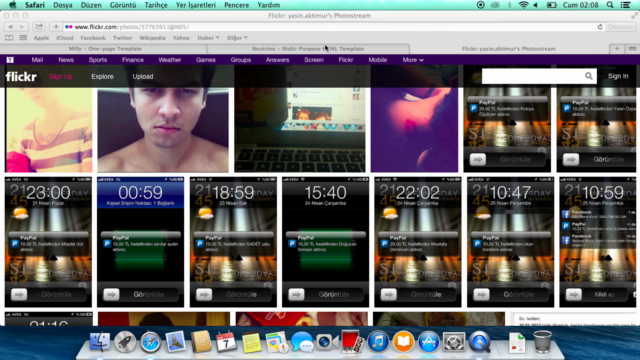Screen dimensions: 640x360
Task: Click the Flickr search magnifier icon
Action: [x=589, y=76]
